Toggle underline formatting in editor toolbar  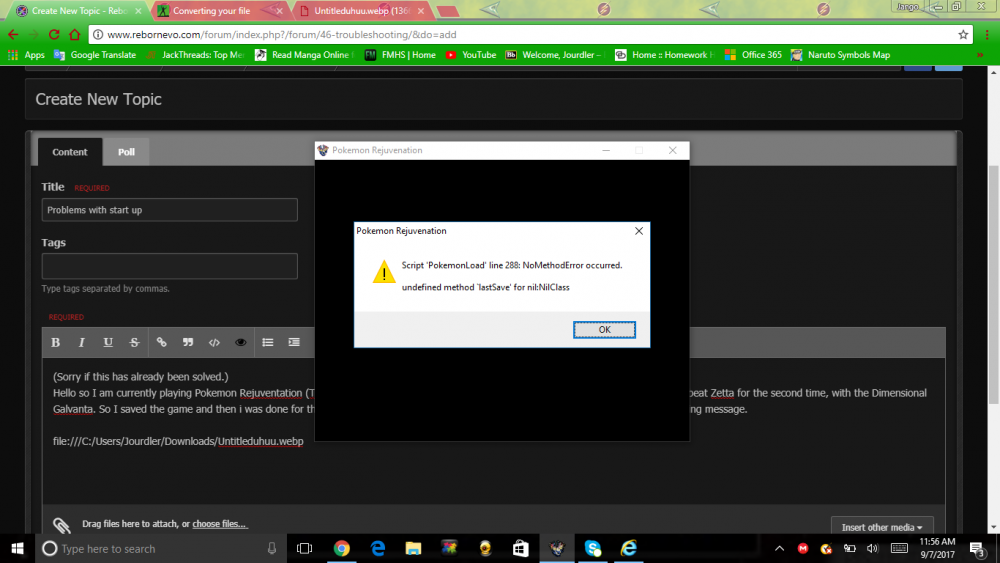click(108, 342)
